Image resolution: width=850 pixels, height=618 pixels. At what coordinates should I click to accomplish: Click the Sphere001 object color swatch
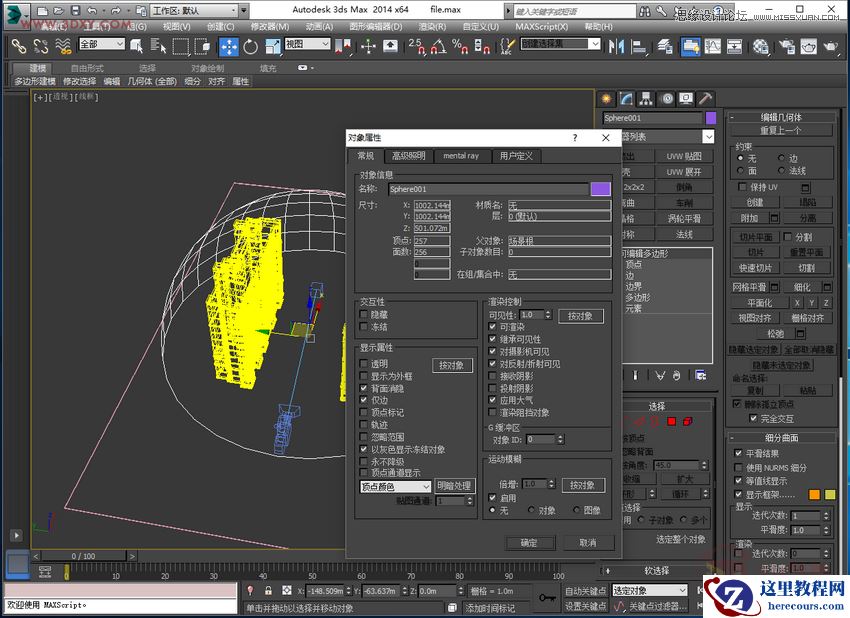tap(601, 187)
